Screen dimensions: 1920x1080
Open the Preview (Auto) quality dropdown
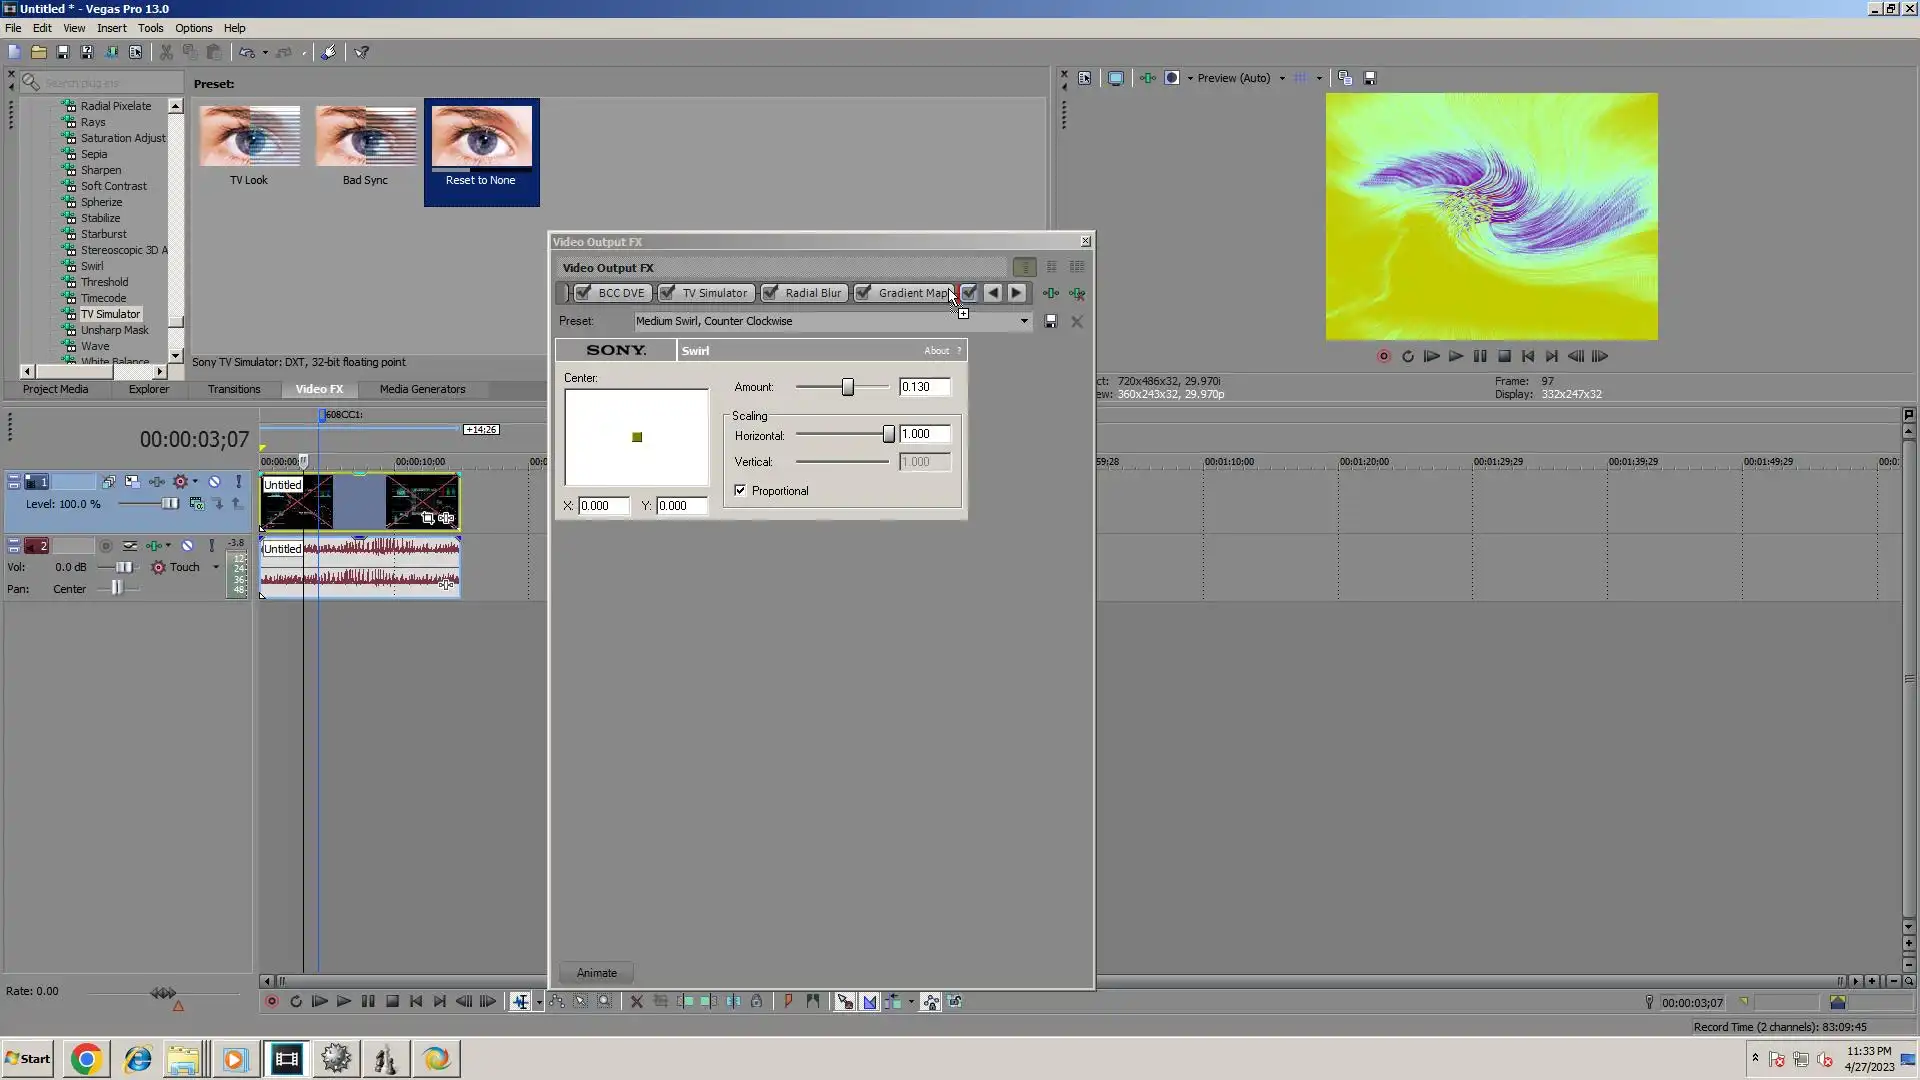1281,78
